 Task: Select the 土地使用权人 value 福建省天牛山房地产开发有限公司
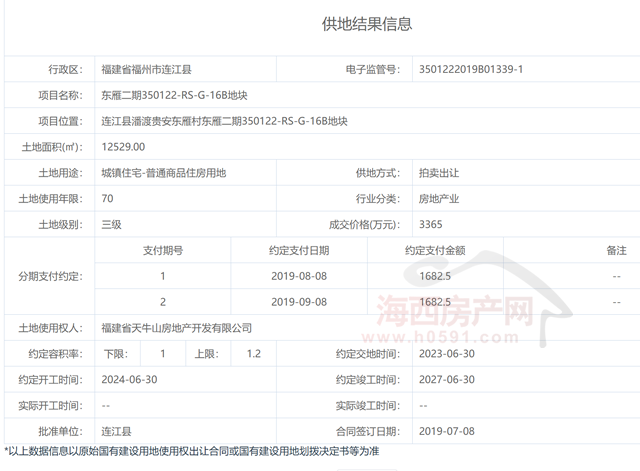coord(176,328)
